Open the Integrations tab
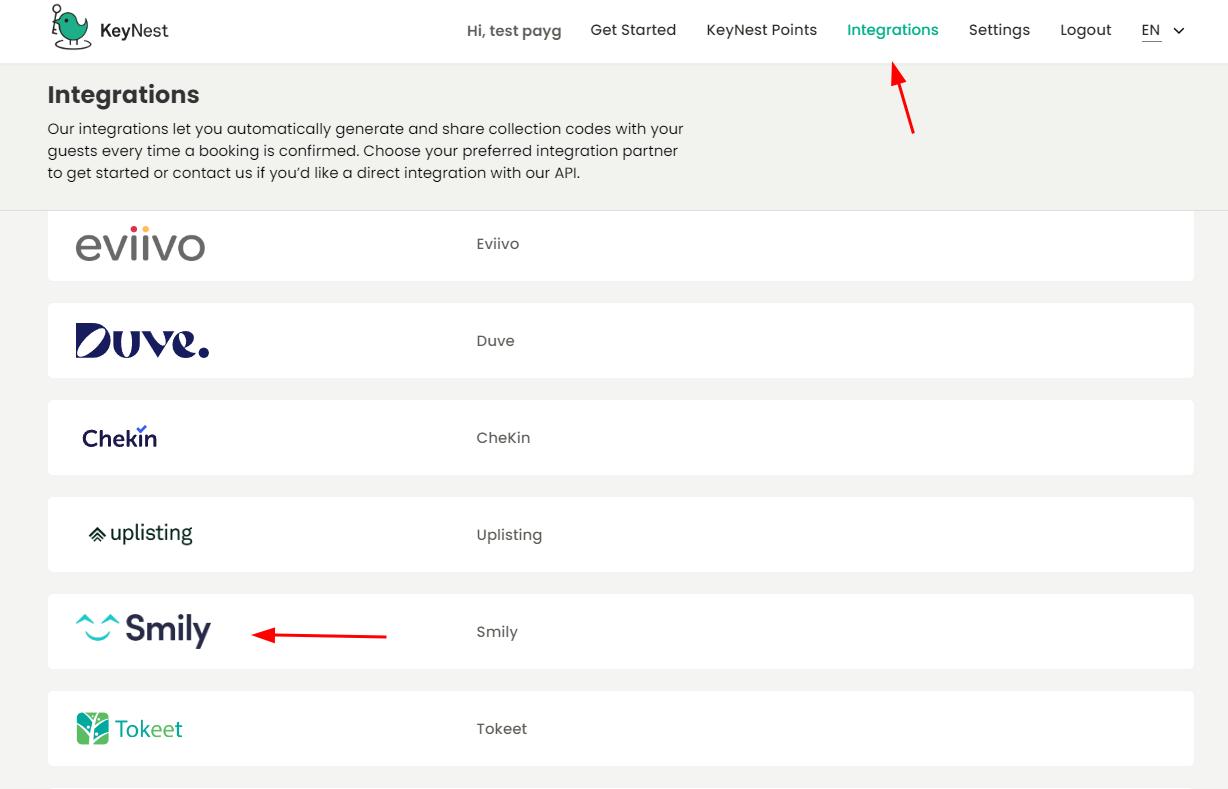This screenshot has height=789, width=1228. click(892, 30)
